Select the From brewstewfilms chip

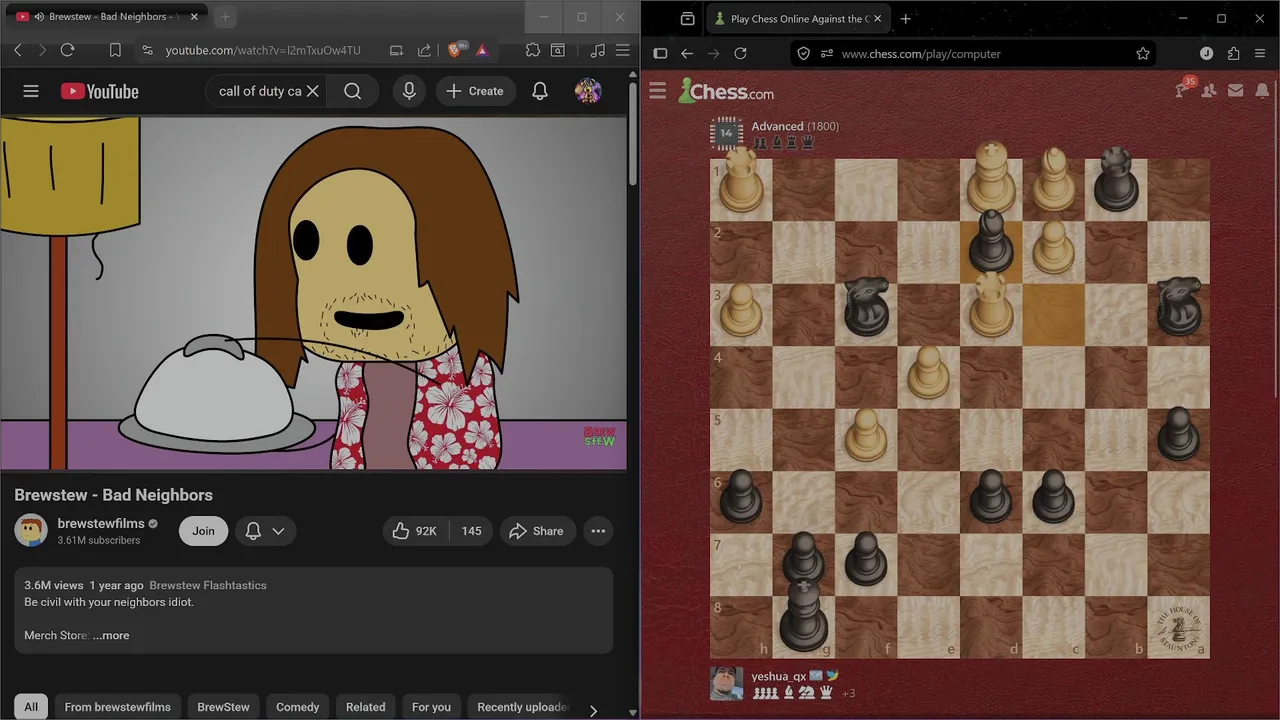[x=118, y=707]
